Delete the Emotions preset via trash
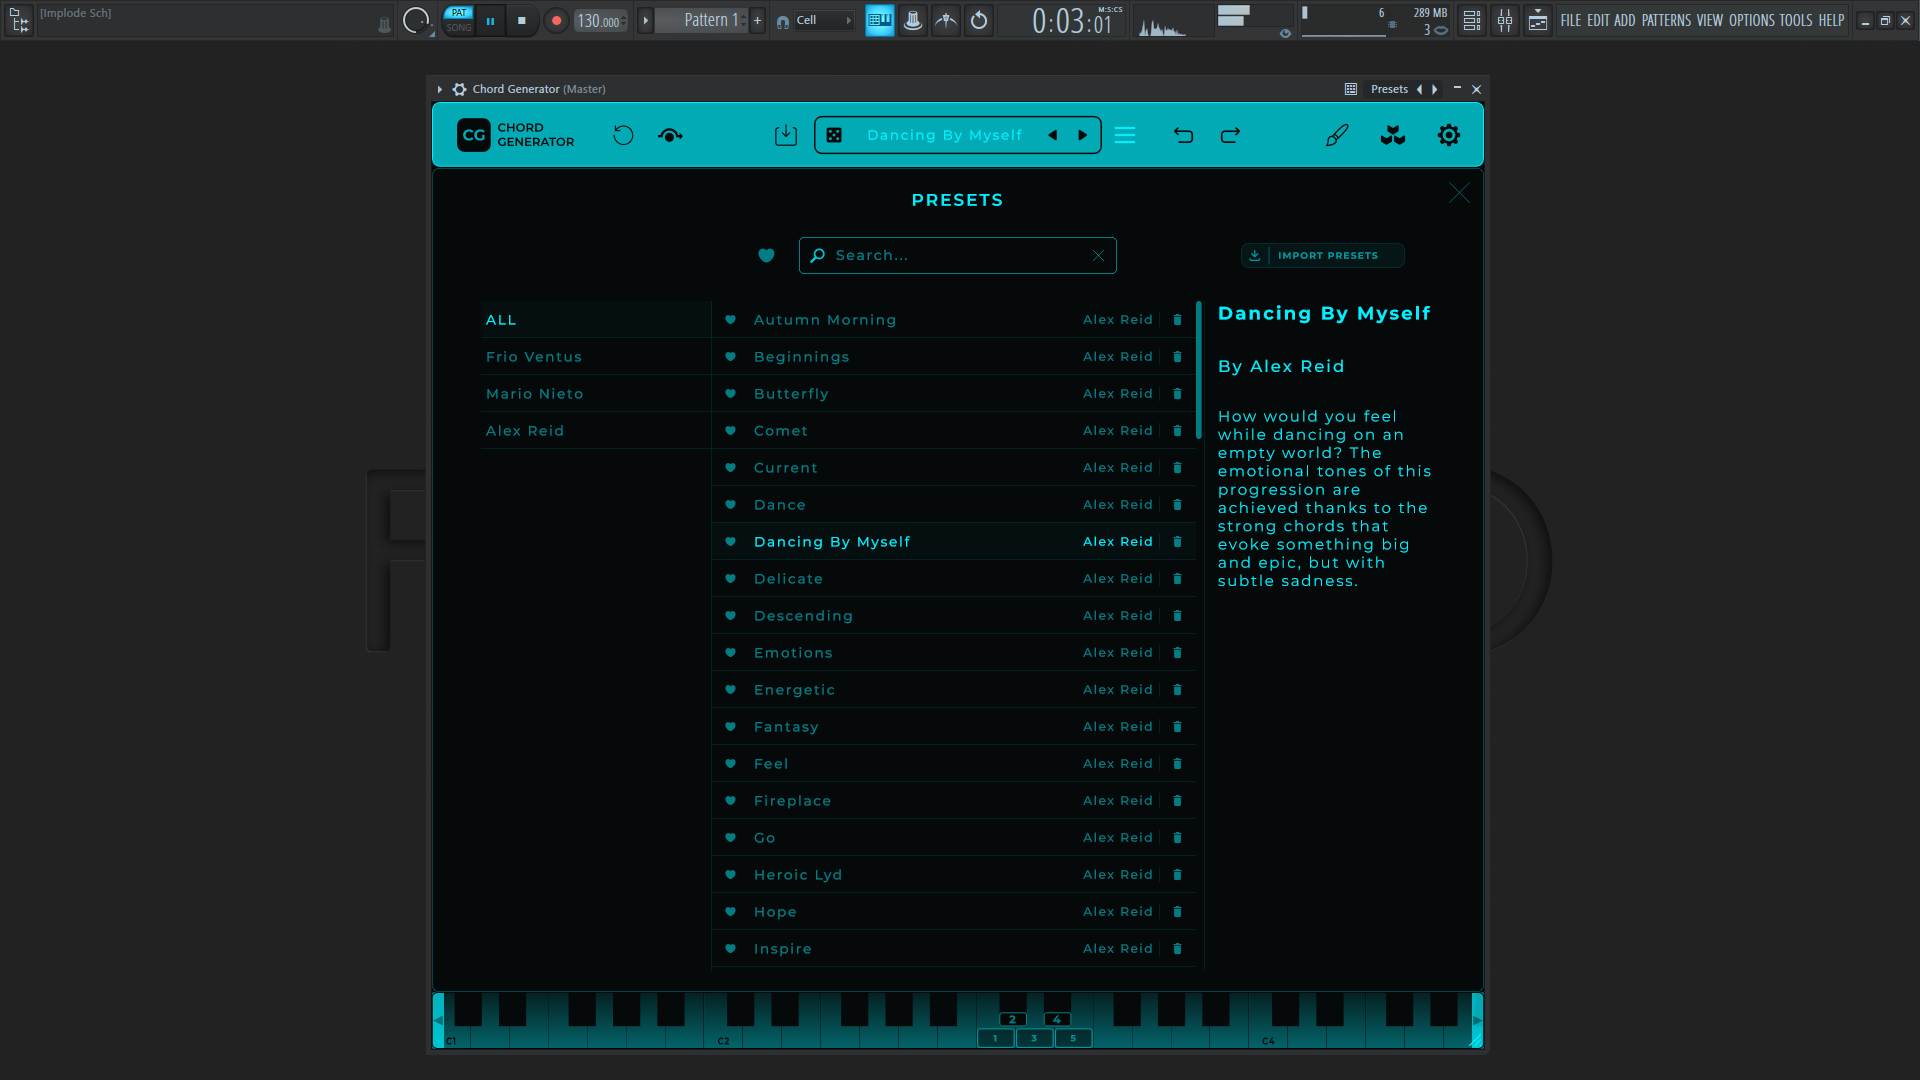This screenshot has width=1920, height=1080. (x=1177, y=653)
